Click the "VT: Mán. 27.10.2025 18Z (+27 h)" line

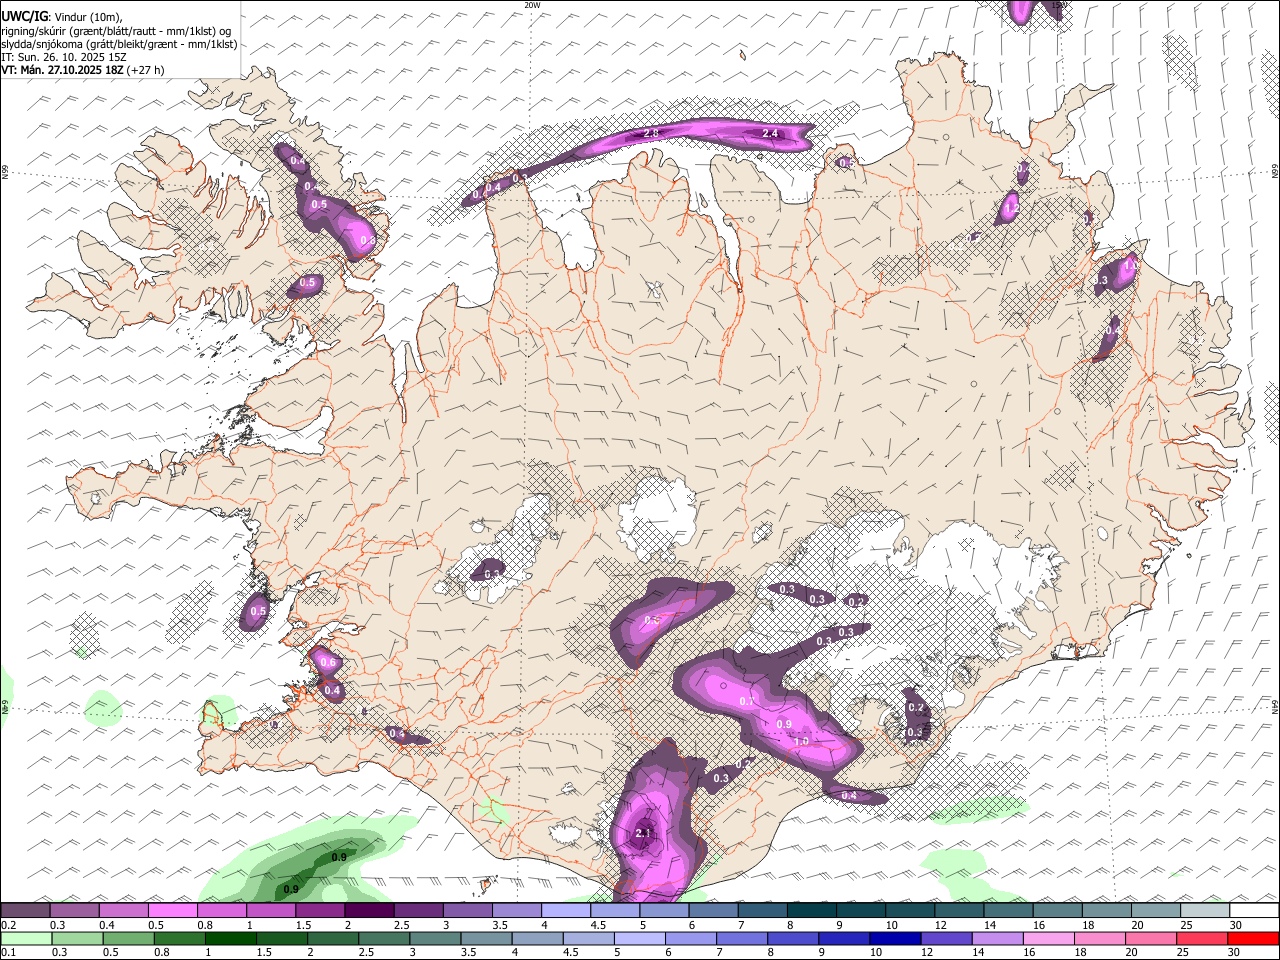click(x=83, y=70)
